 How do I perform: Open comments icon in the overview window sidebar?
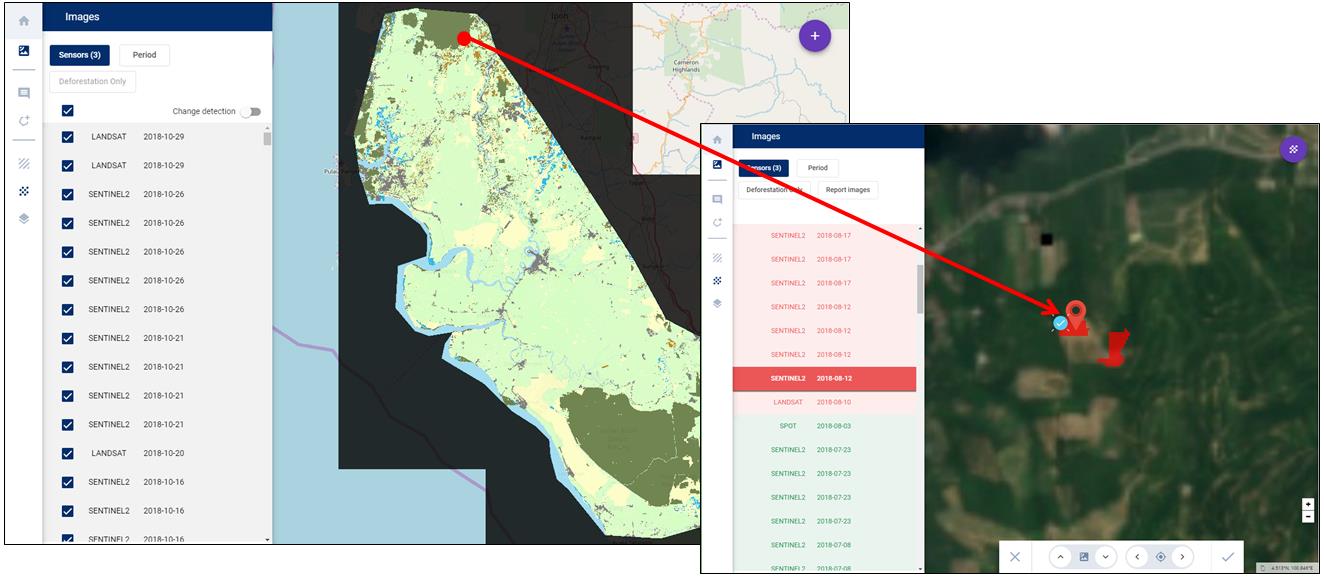(x=24, y=93)
